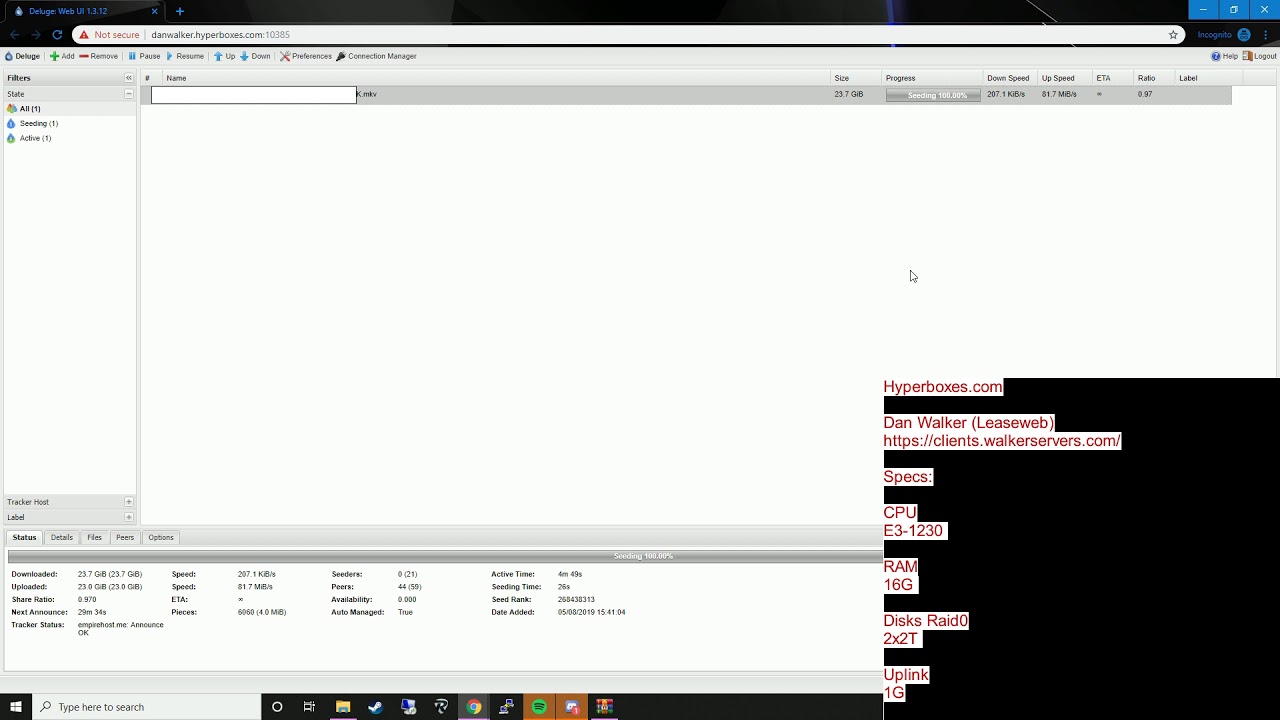
Task: Click the torrent's seeding progress bar
Action: 933,95
